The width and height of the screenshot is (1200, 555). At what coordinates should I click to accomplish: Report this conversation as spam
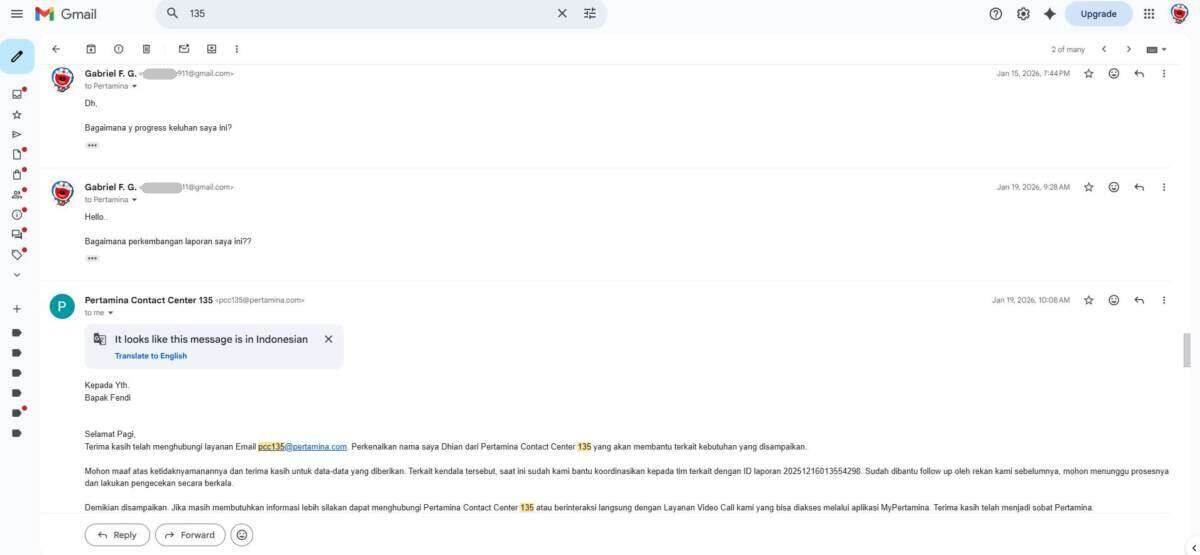(x=119, y=49)
